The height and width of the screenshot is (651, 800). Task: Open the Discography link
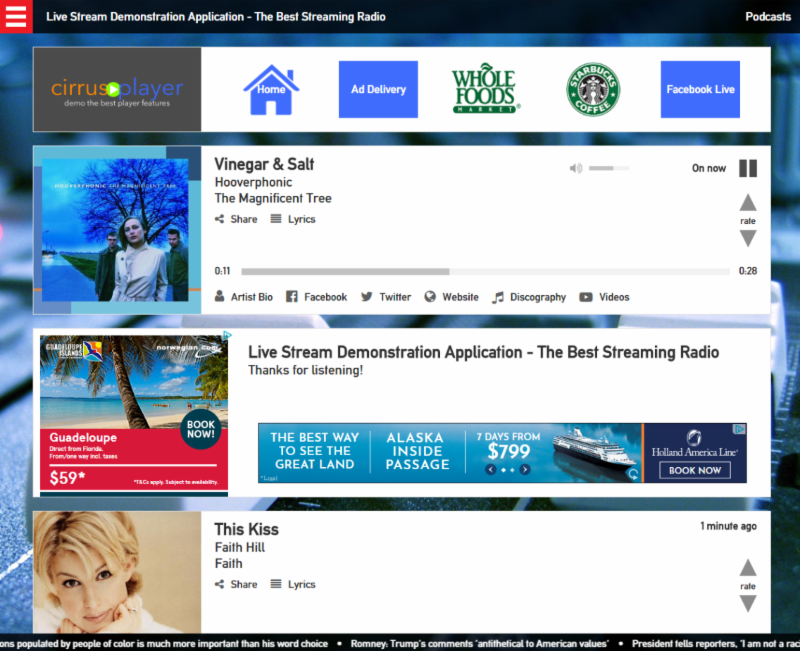pyautogui.click(x=529, y=297)
